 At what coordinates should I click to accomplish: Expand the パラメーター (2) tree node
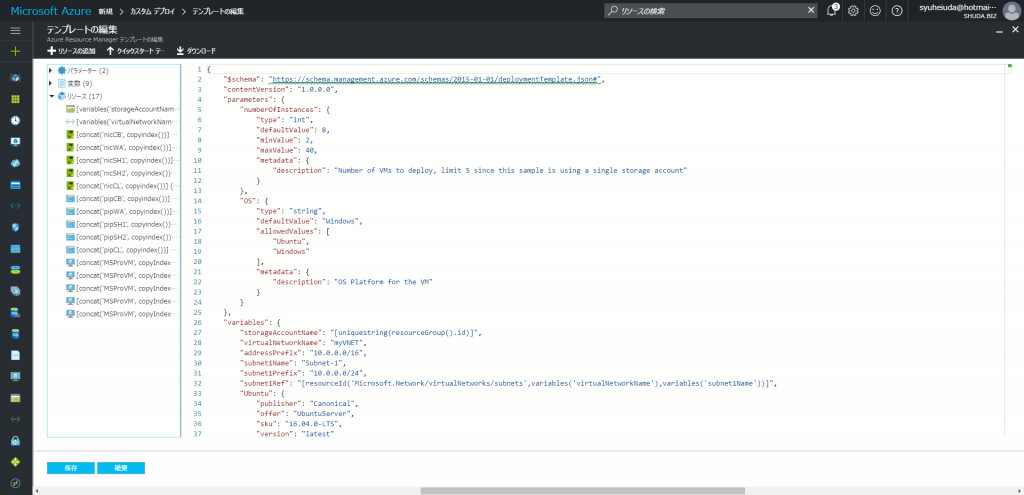[50, 70]
